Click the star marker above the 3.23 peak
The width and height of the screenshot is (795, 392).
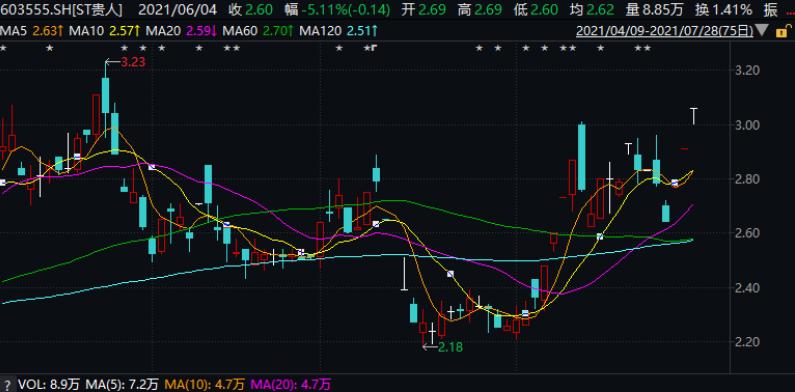tap(125, 48)
